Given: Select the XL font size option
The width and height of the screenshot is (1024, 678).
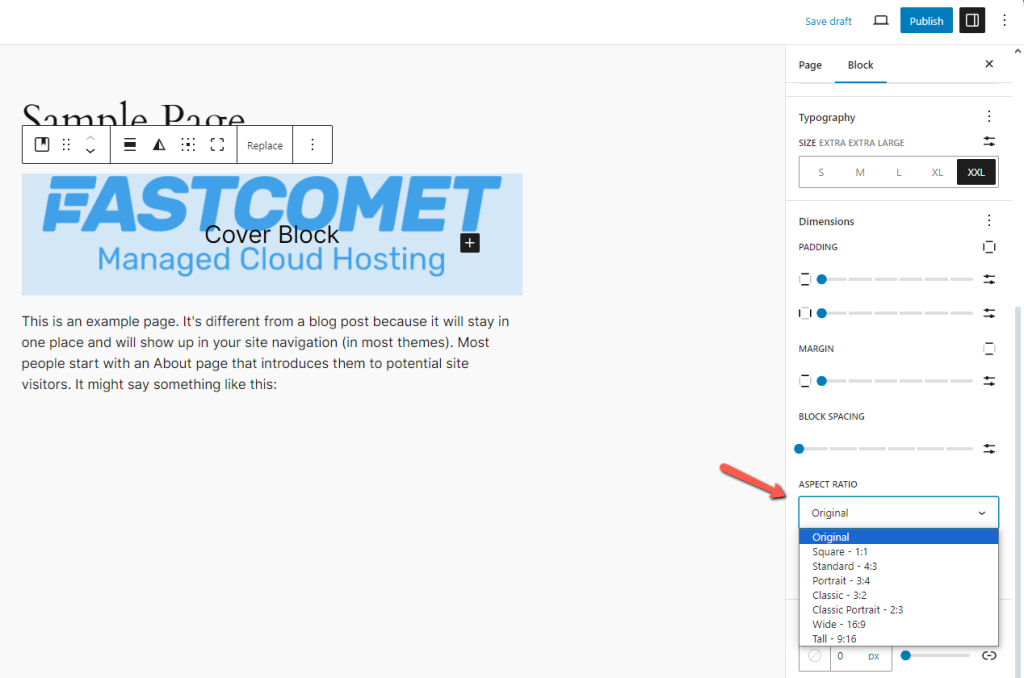Looking at the screenshot, I should click(x=937, y=171).
